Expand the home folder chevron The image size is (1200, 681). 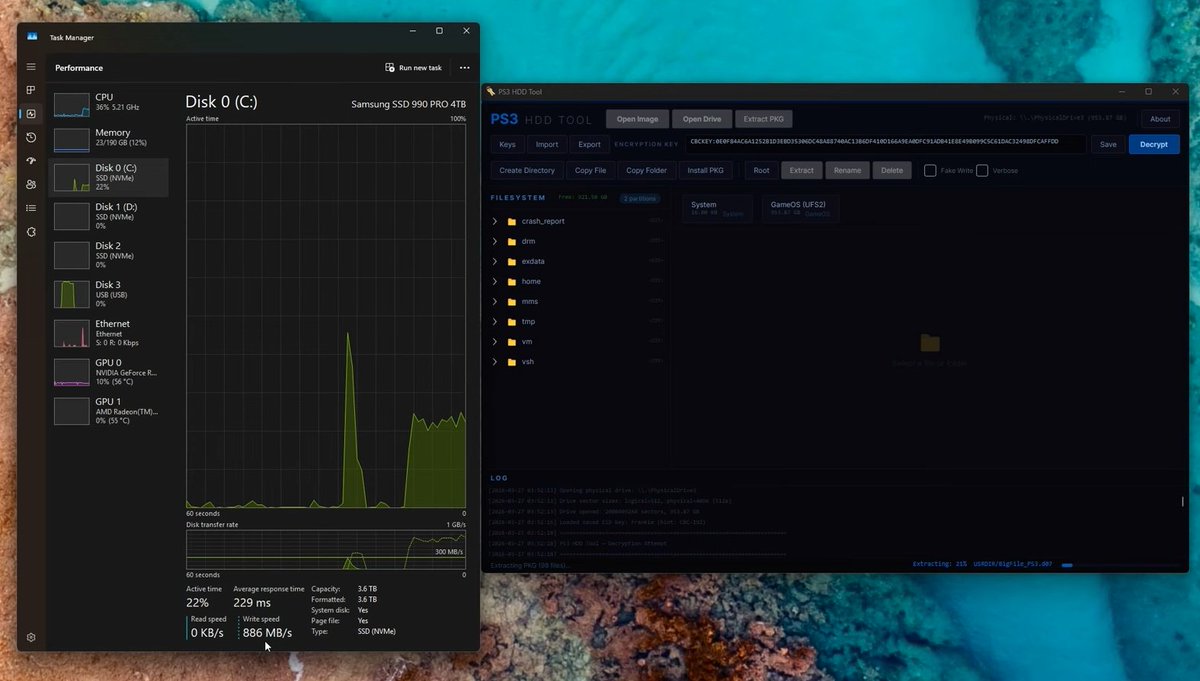pyautogui.click(x=495, y=281)
